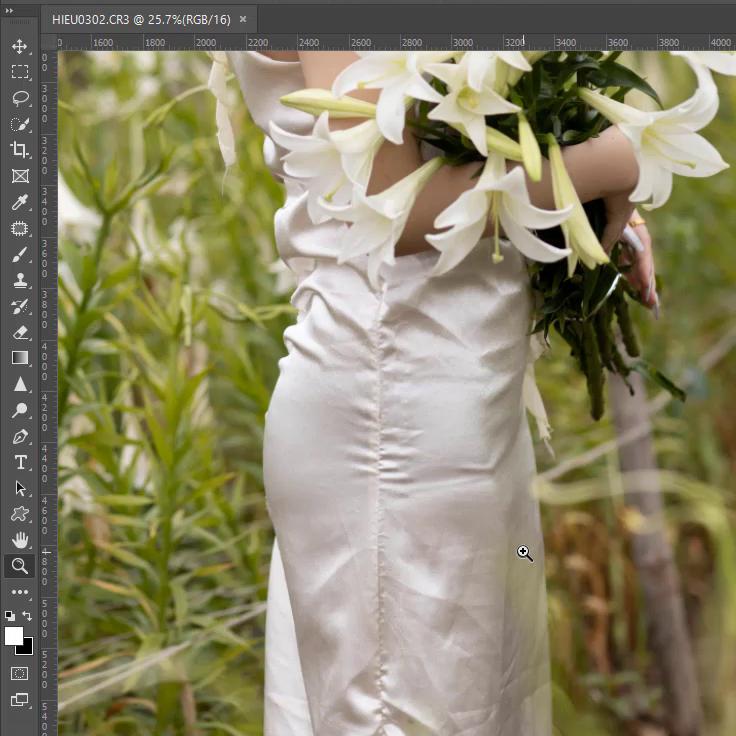Swap foreground and background colors
The height and width of the screenshot is (736, 736).
(27, 615)
